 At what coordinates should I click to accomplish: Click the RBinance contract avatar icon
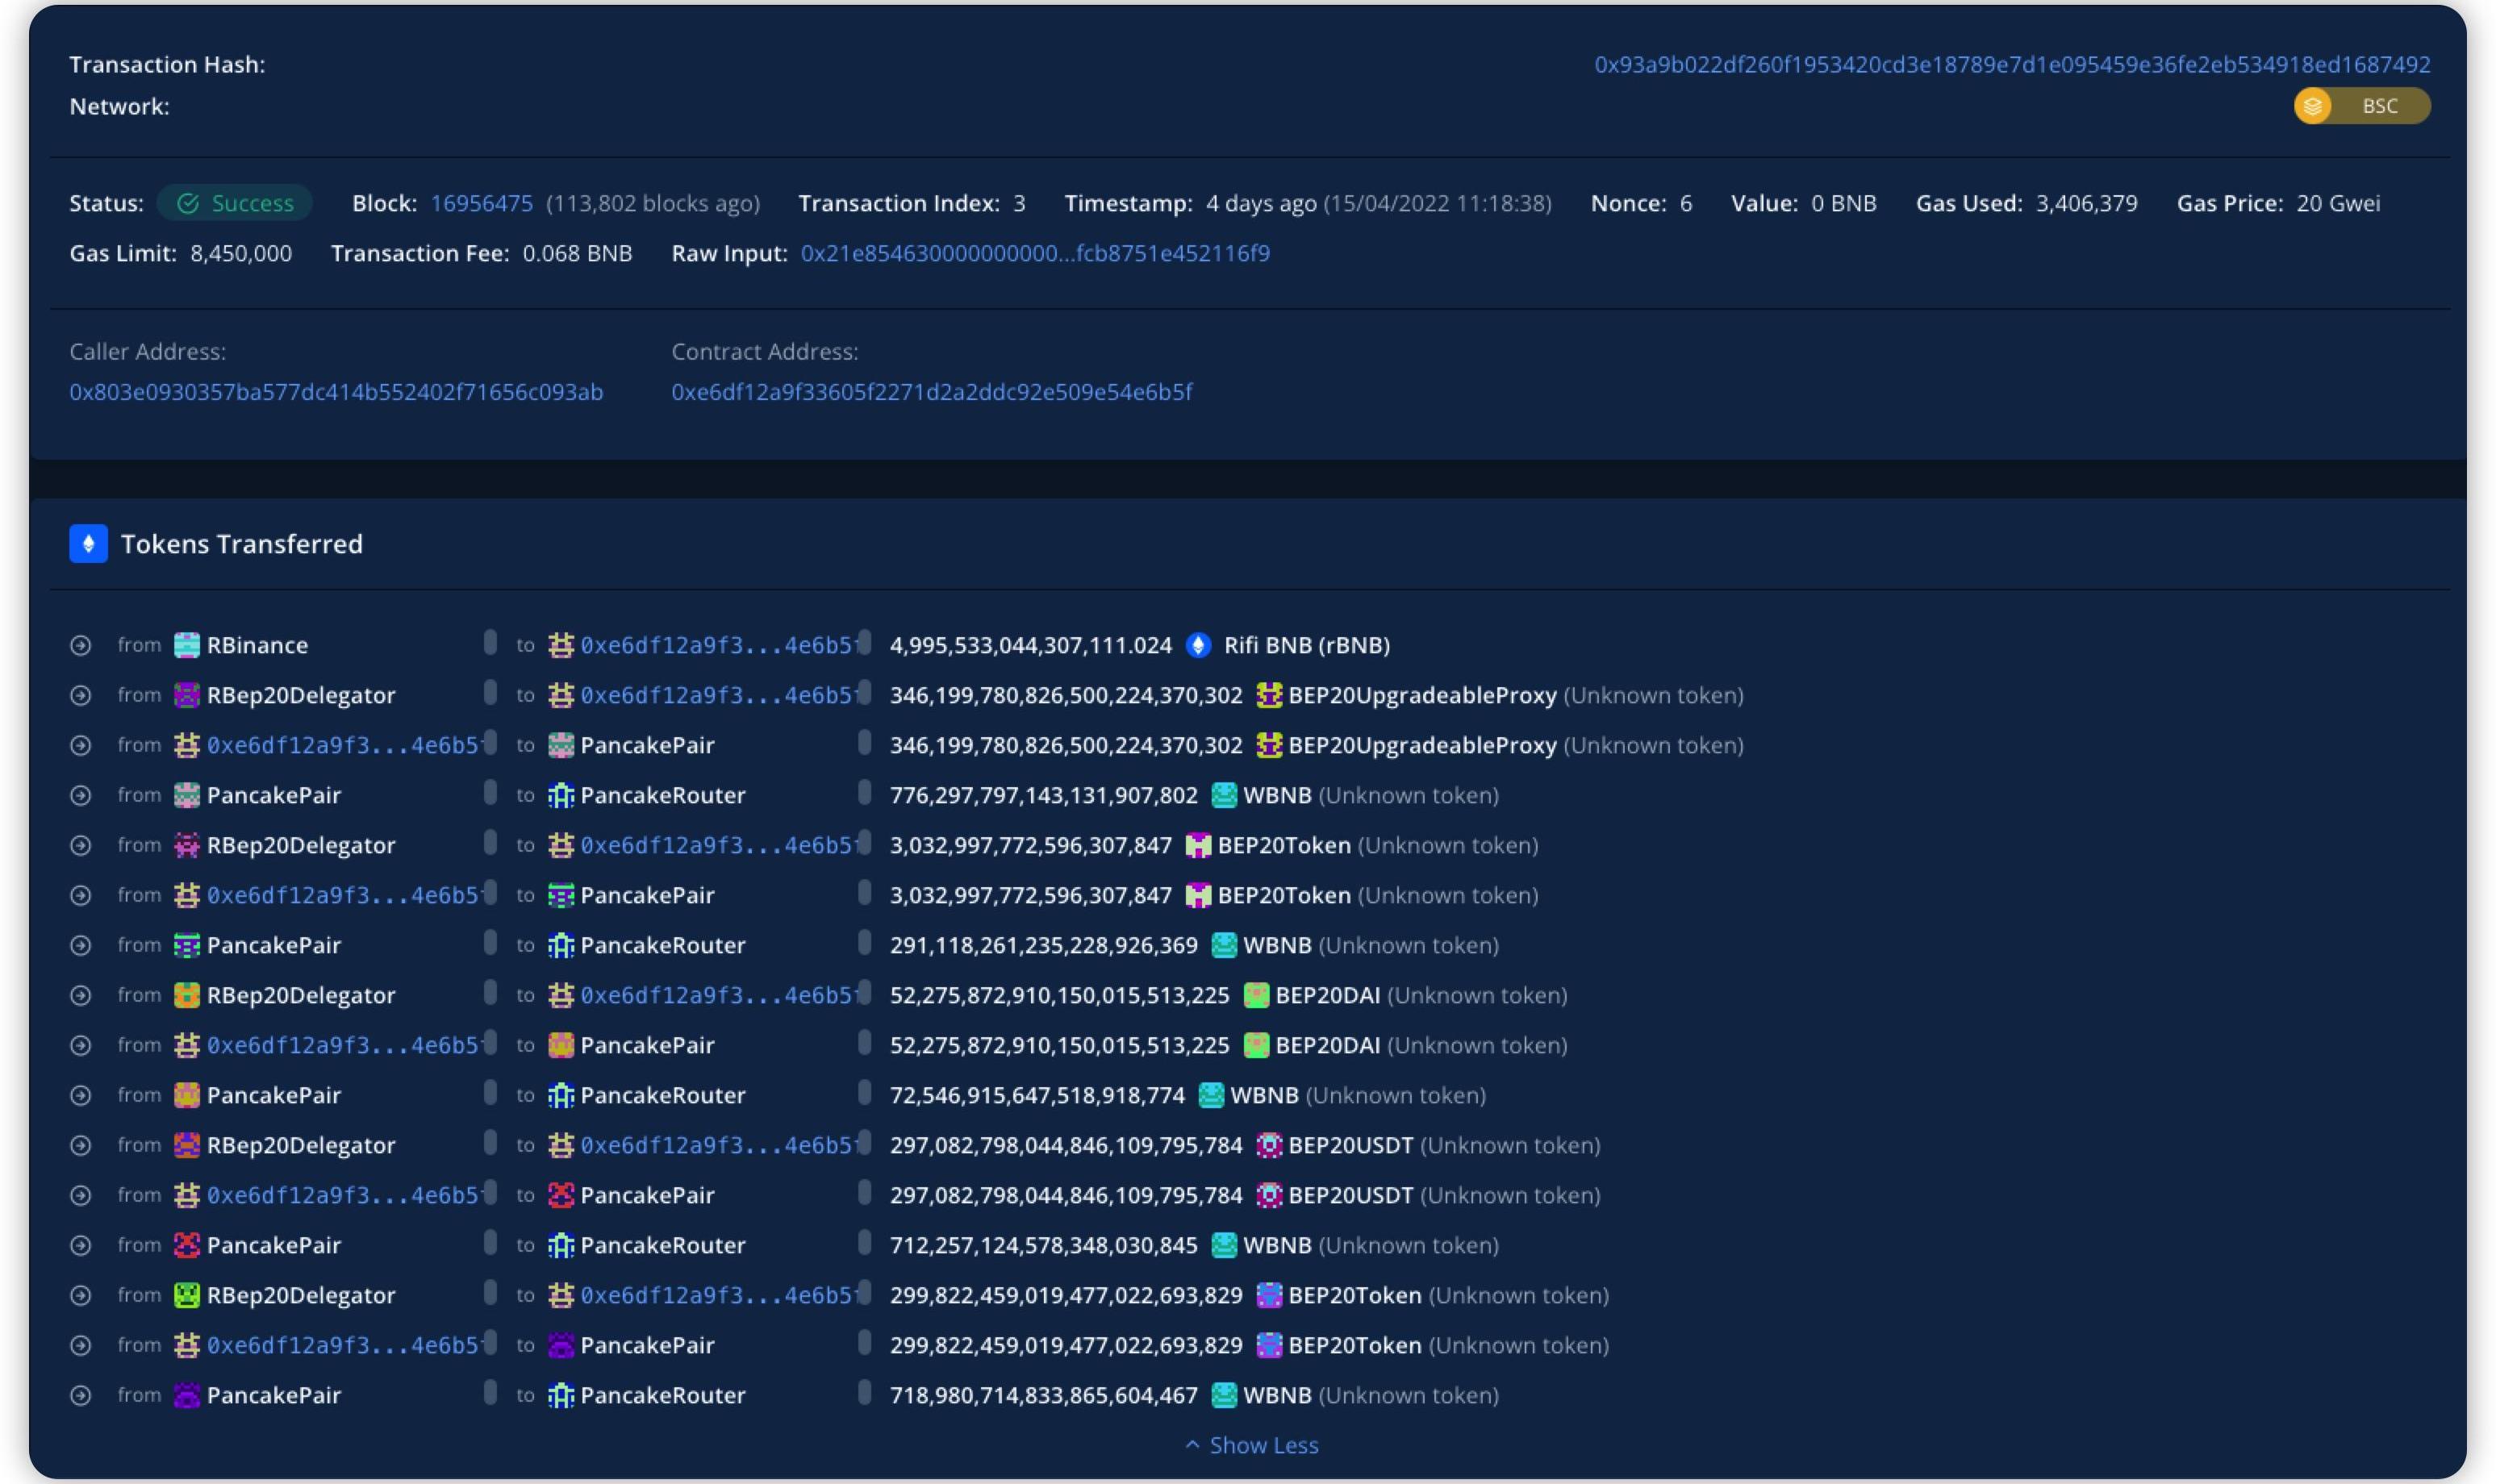[187, 645]
